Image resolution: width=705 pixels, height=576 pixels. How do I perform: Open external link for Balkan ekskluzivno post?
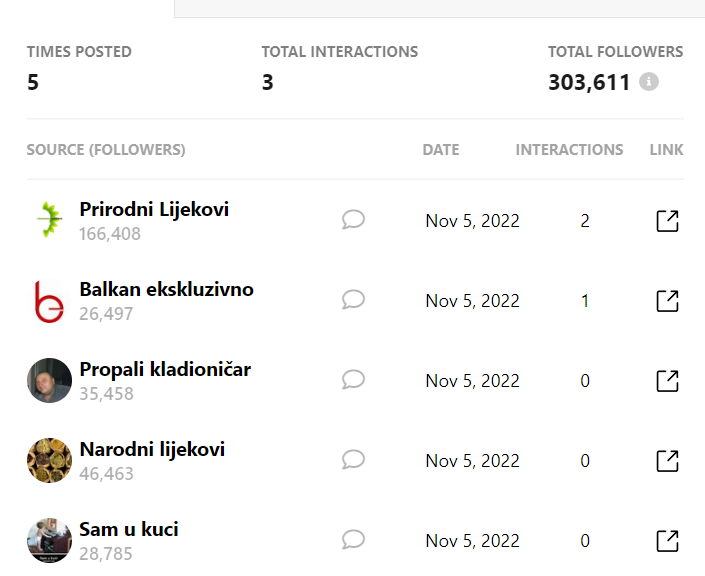tap(668, 301)
